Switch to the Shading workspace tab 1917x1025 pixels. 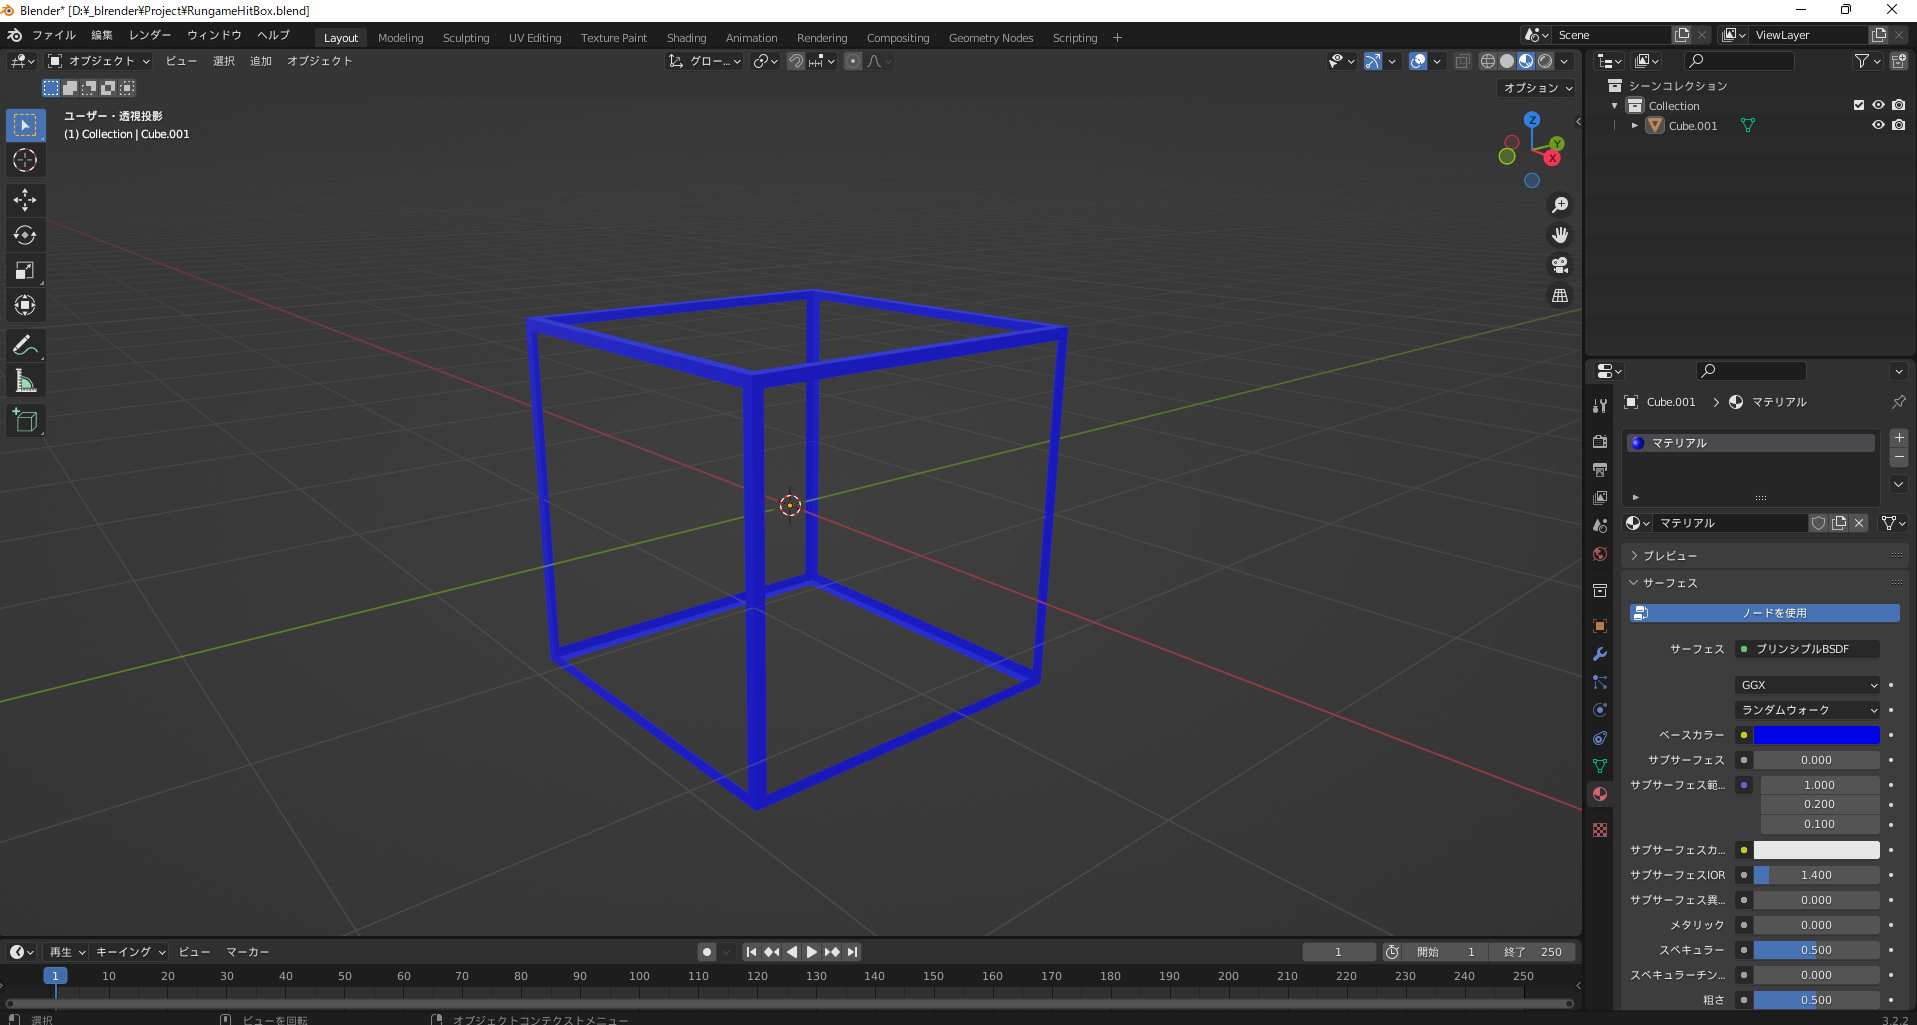coord(687,38)
